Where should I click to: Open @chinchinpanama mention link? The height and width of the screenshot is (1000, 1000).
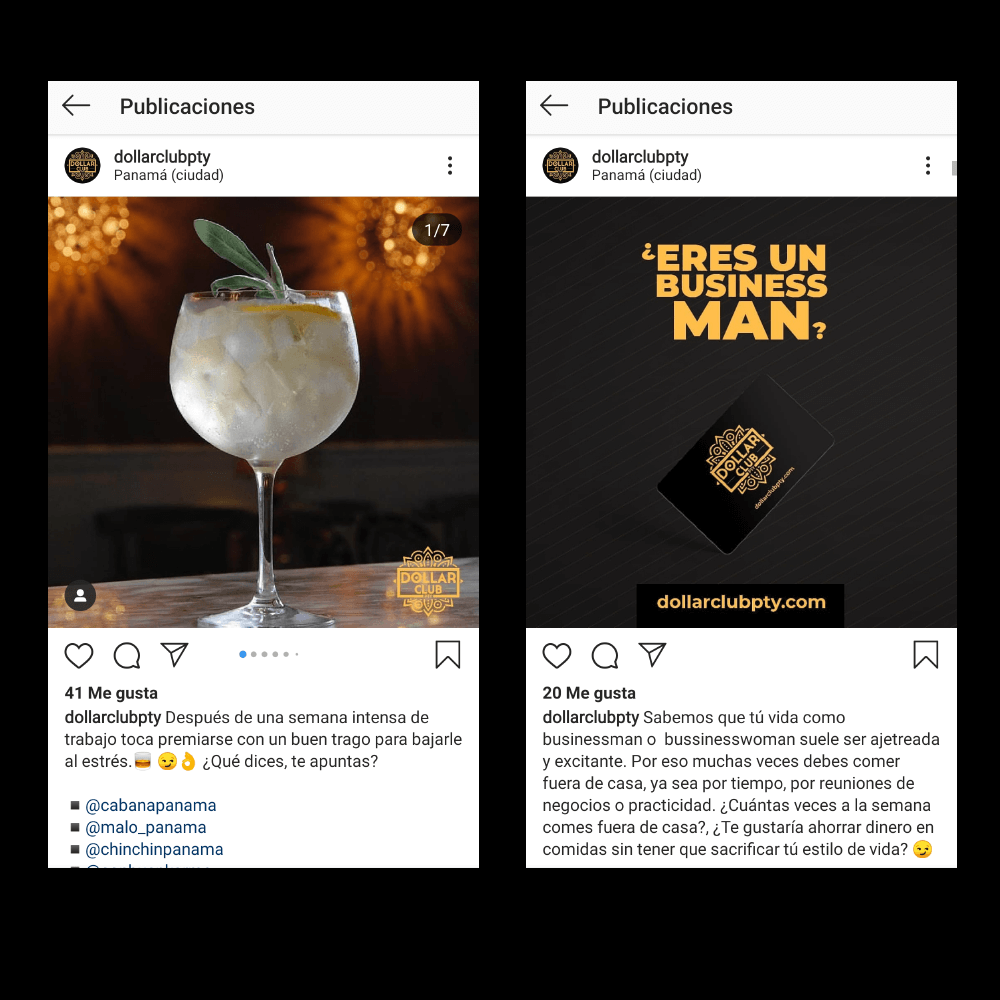point(154,849)
